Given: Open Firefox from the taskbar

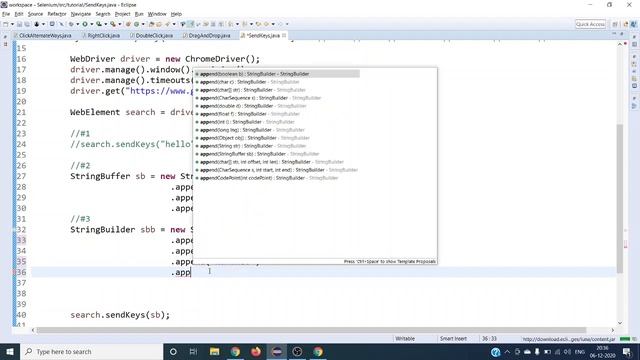Looking at the screenshot, I should (256, 351).
